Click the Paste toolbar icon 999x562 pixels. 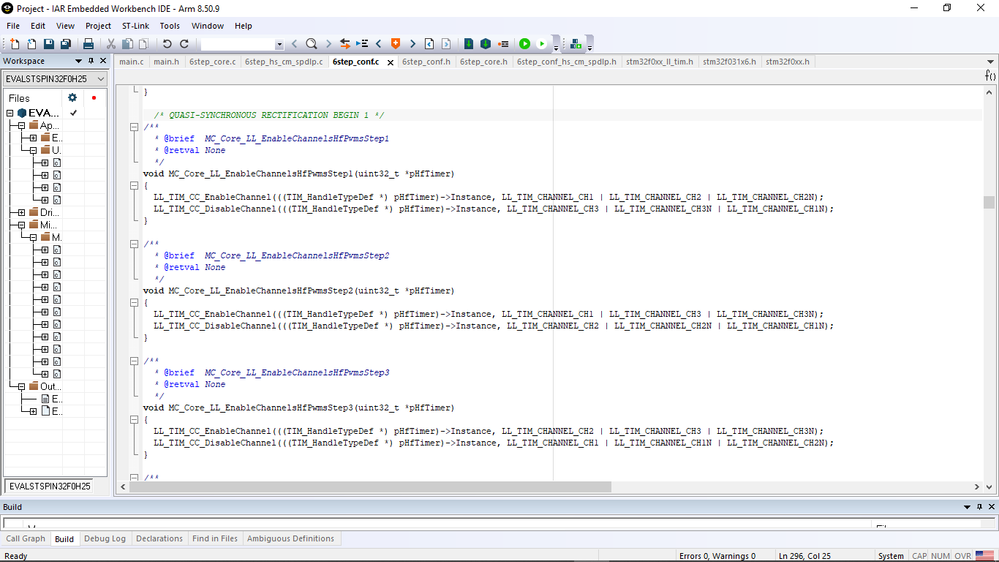pyautogui.click(x=144, y=44)
